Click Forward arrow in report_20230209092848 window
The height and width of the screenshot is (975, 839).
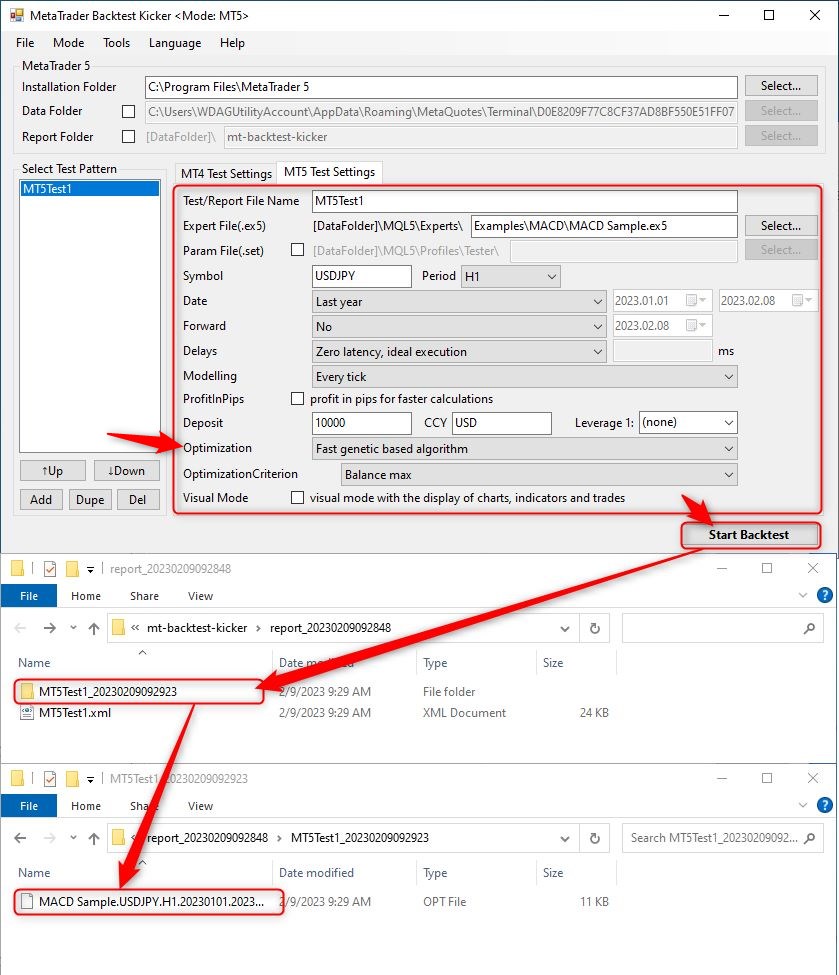pyautogui.click(x=50, y=628)
